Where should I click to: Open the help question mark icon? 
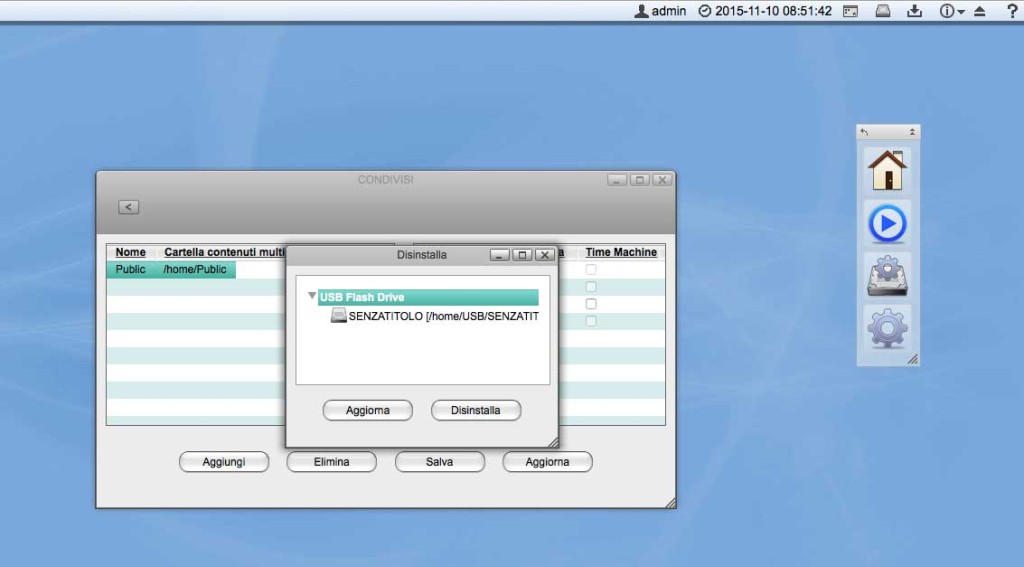[x=1012, y=11]
